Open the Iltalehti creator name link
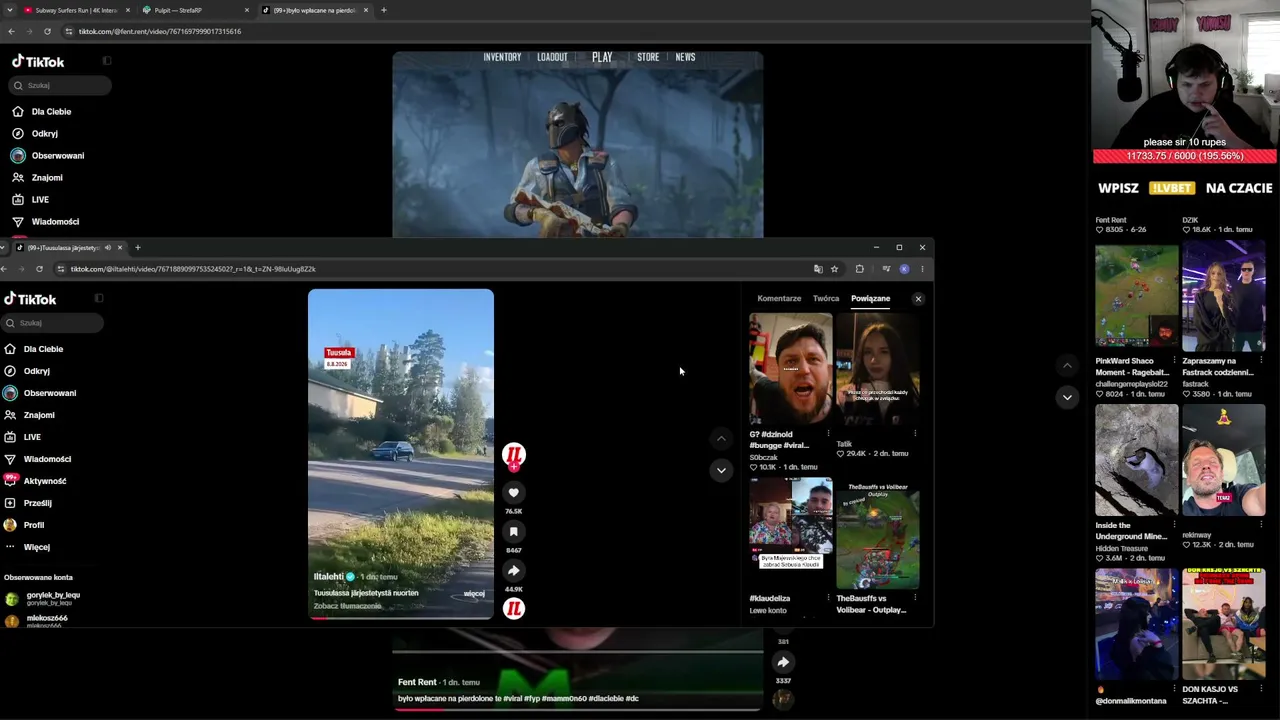Image resolution: width=1280 pixels, height=720 pixels. (329, 577)
